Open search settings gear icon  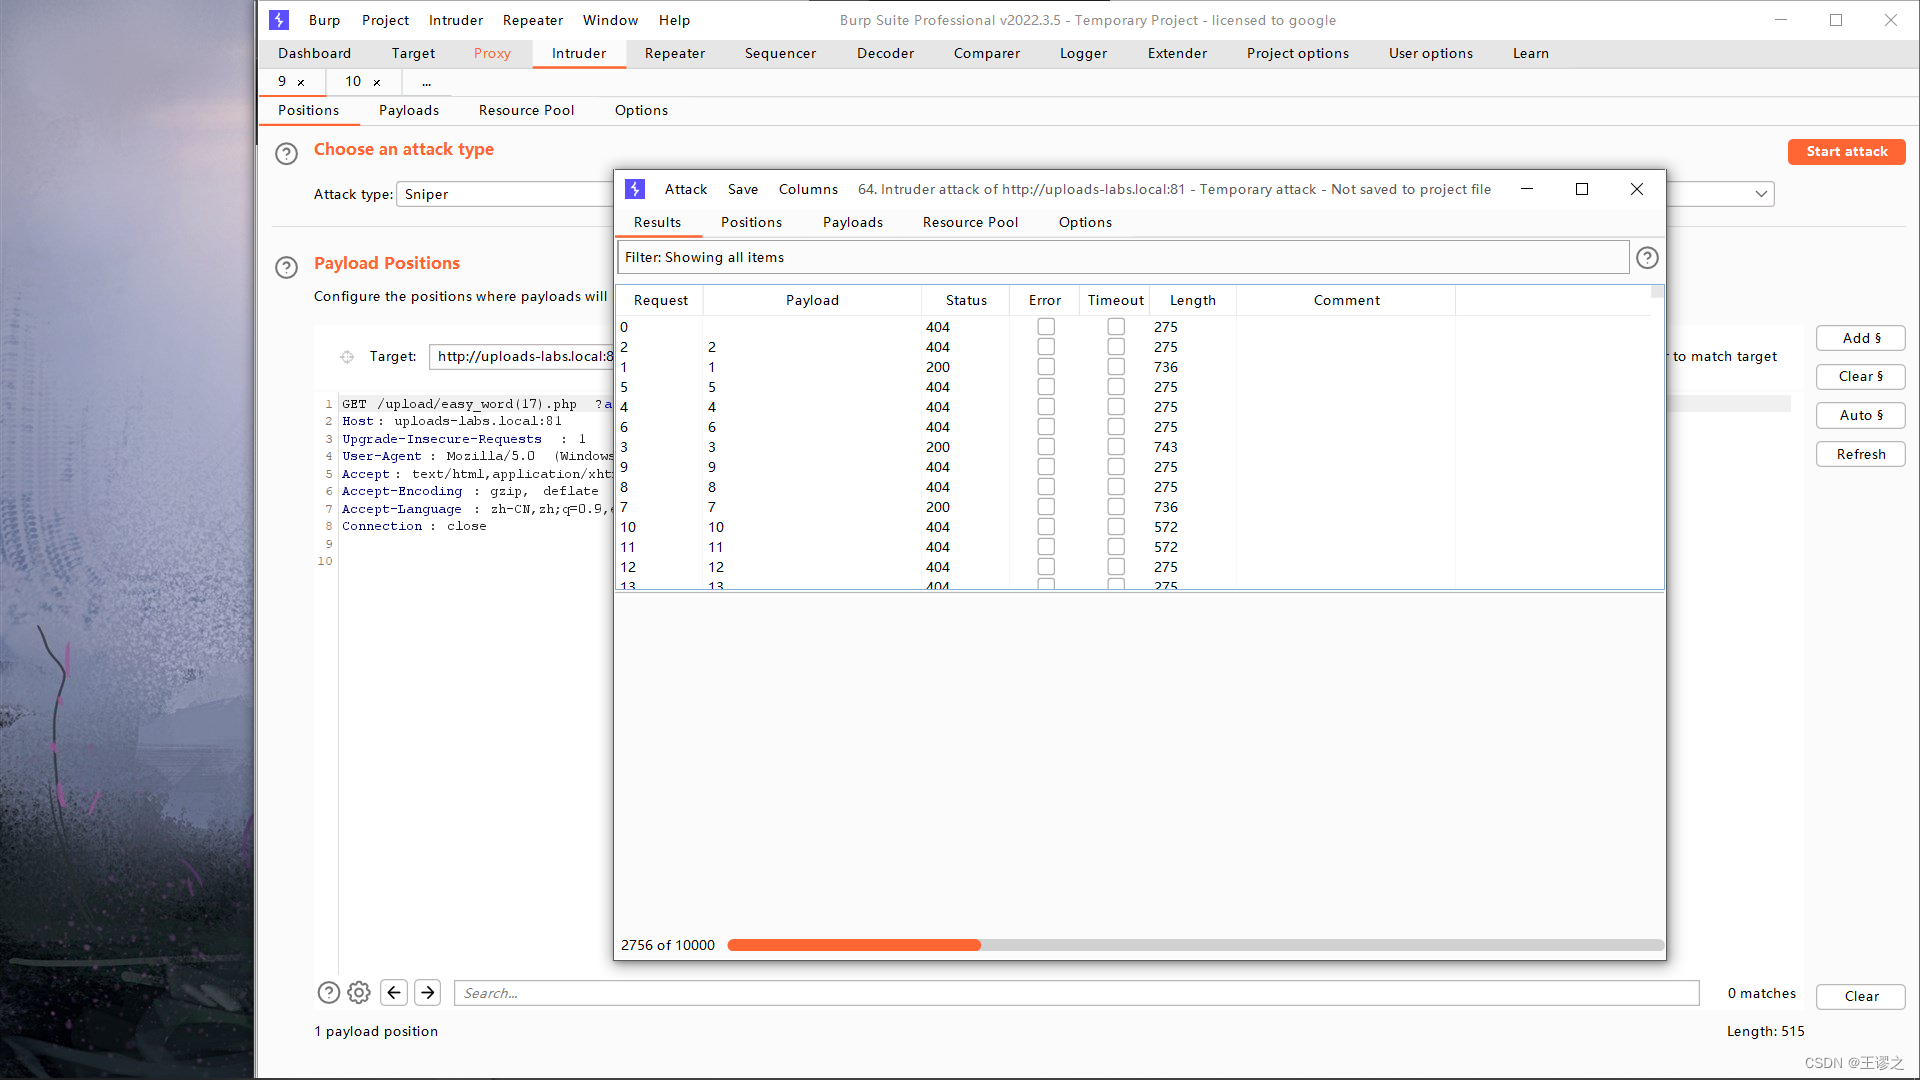(x=359, y=992)
